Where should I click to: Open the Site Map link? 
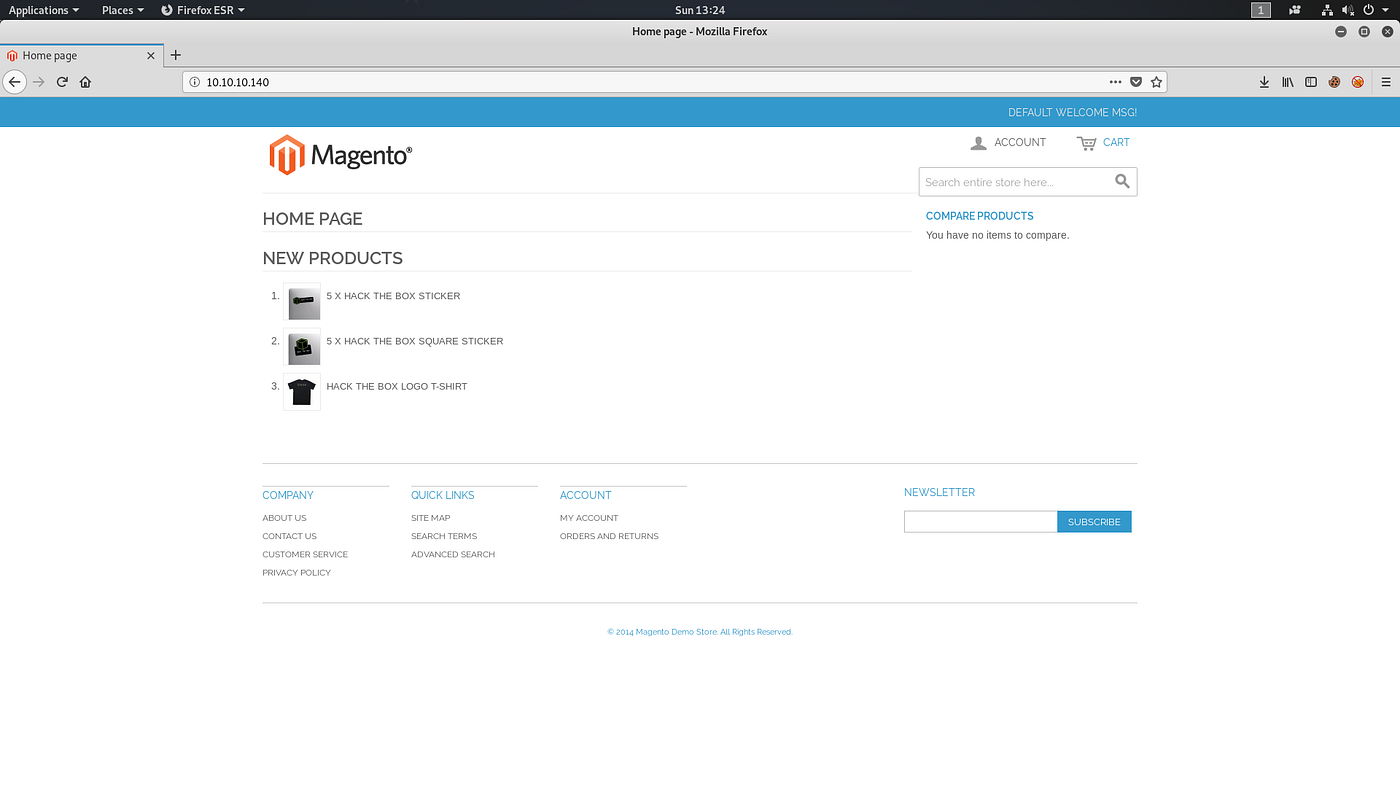(x=431, y=518)
